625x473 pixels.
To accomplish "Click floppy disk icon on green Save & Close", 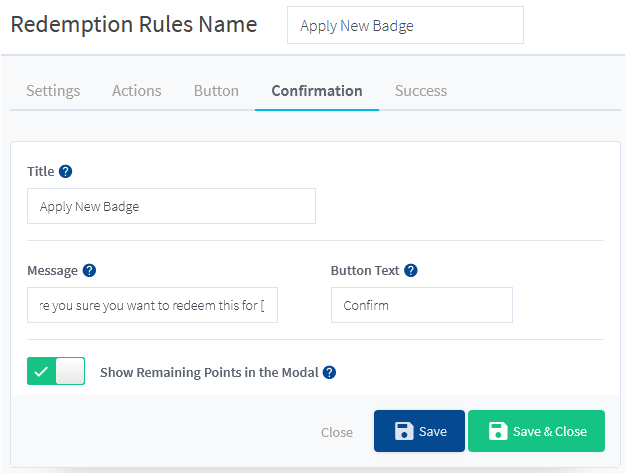I will [x=498, y=431].
